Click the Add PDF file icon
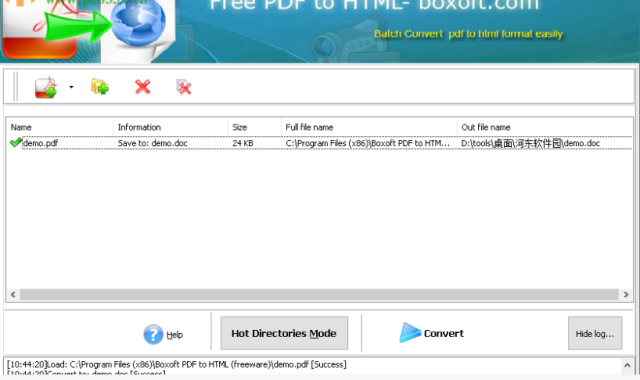Screen dimensions: 640x380 click(x=45, y=87)
